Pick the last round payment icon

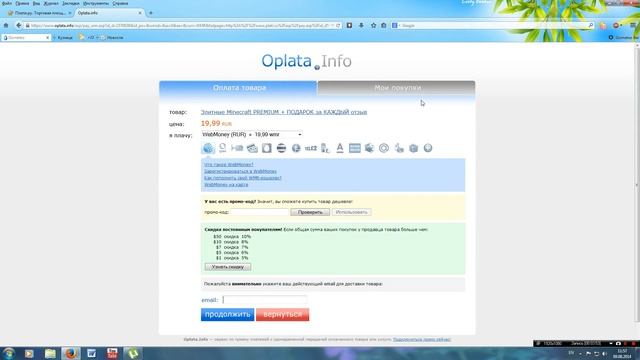(428, 148)
